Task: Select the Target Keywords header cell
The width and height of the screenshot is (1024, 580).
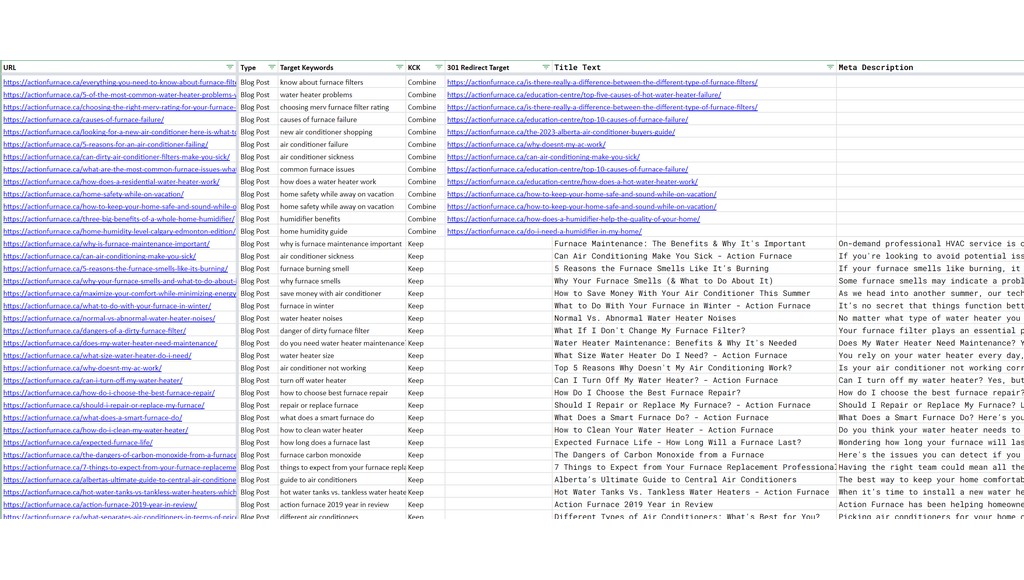Action: point(342,67)
